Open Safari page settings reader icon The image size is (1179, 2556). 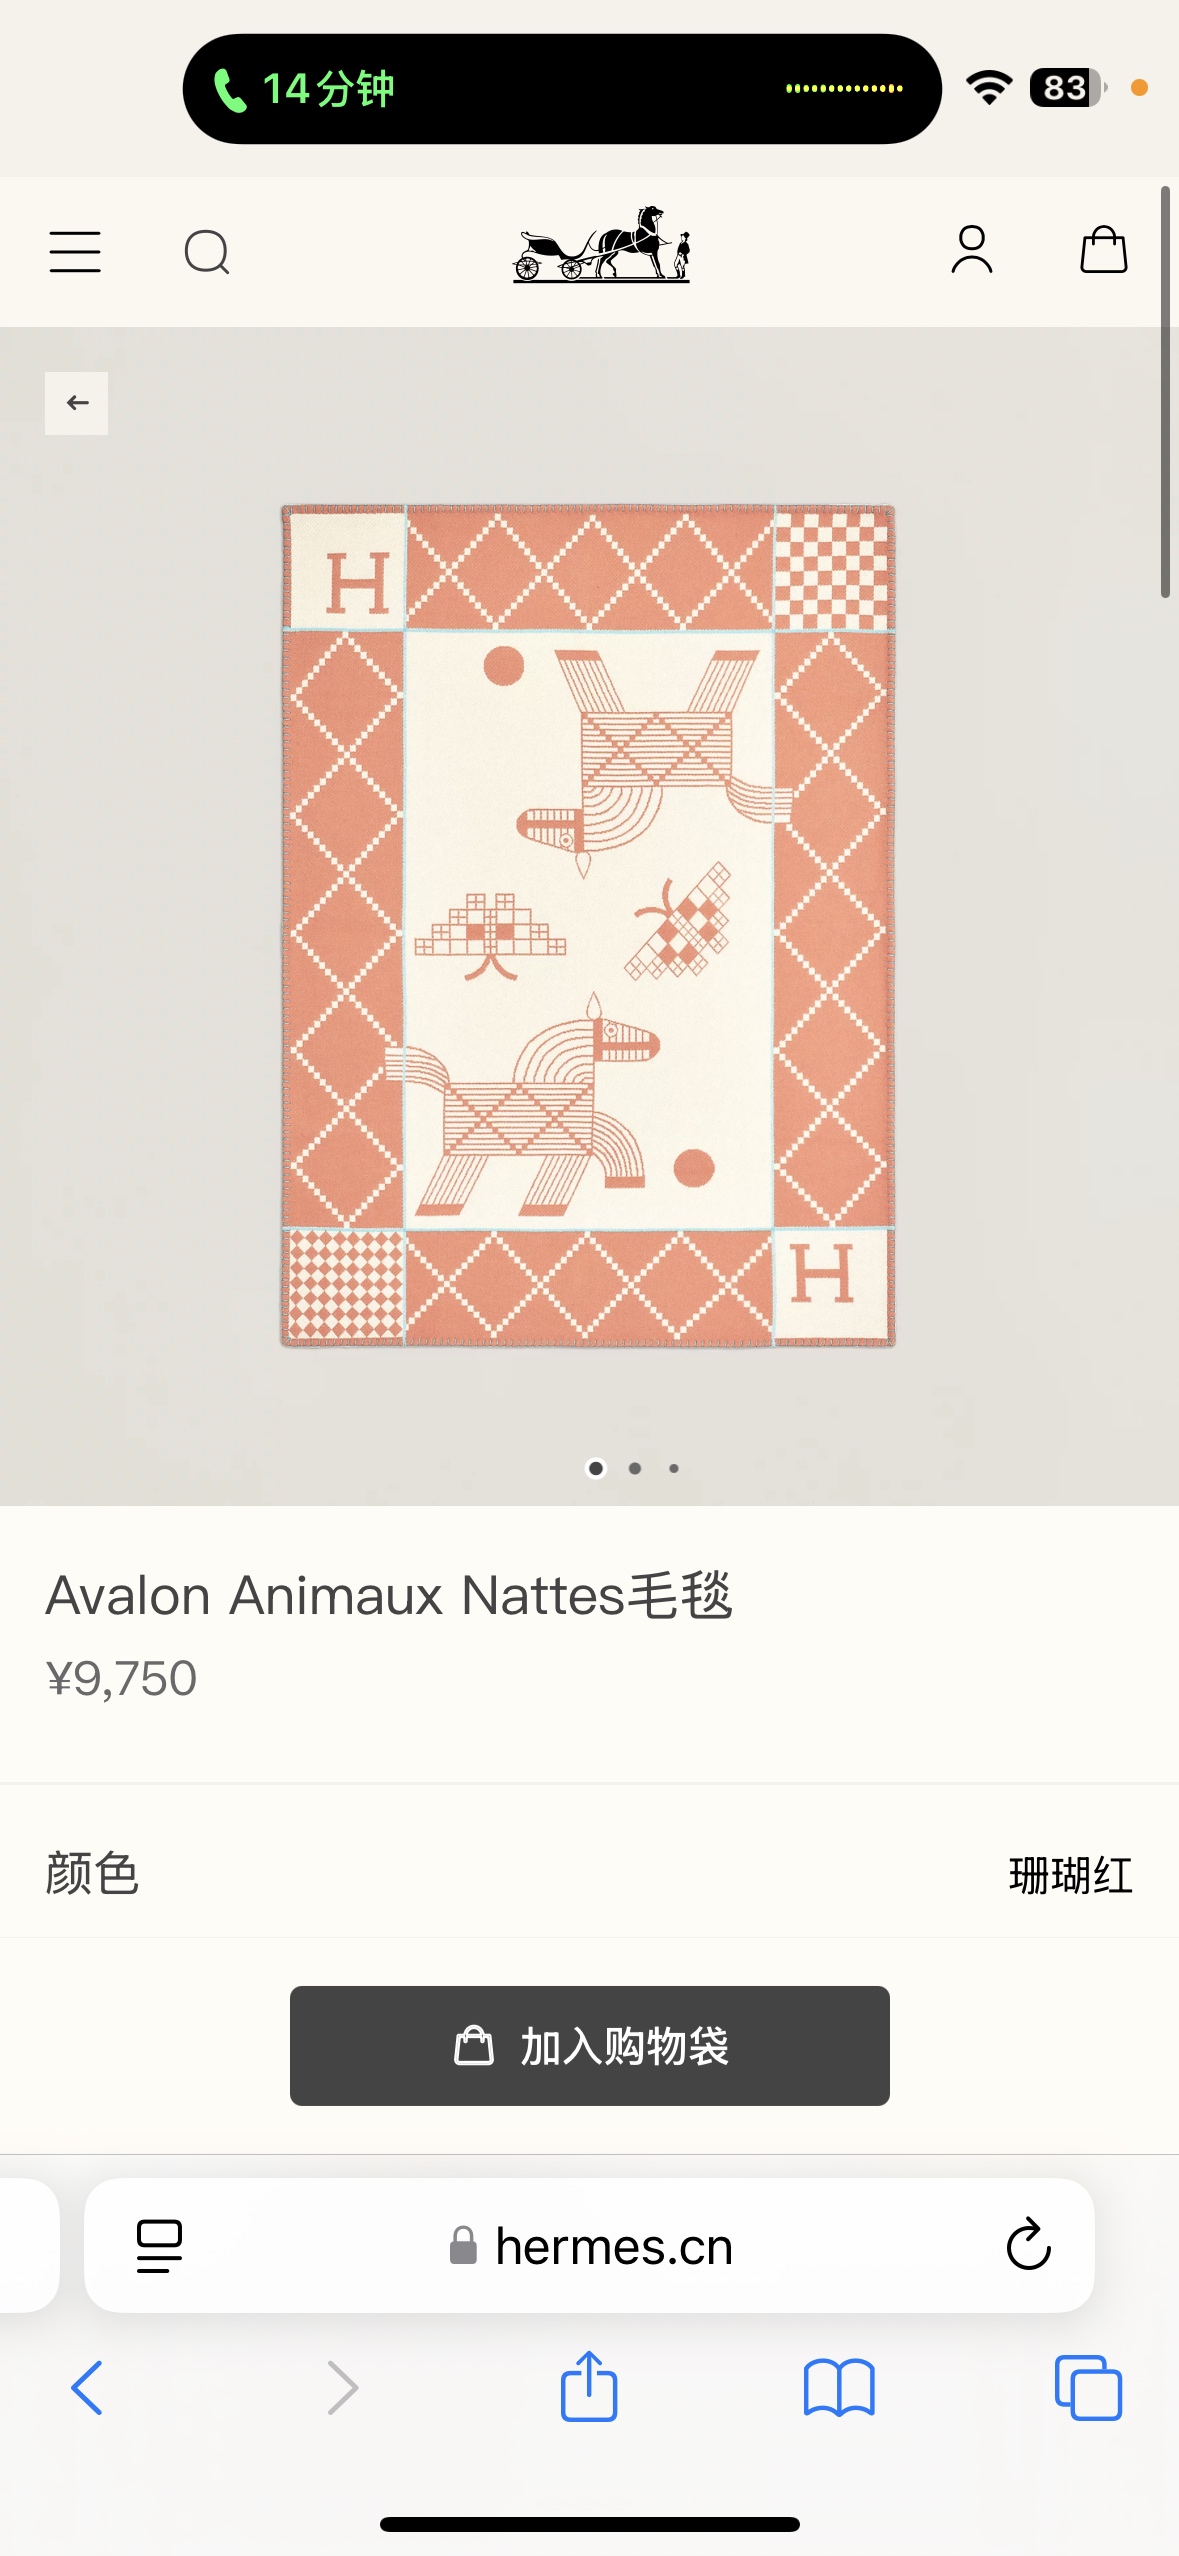pos(159,2246)
